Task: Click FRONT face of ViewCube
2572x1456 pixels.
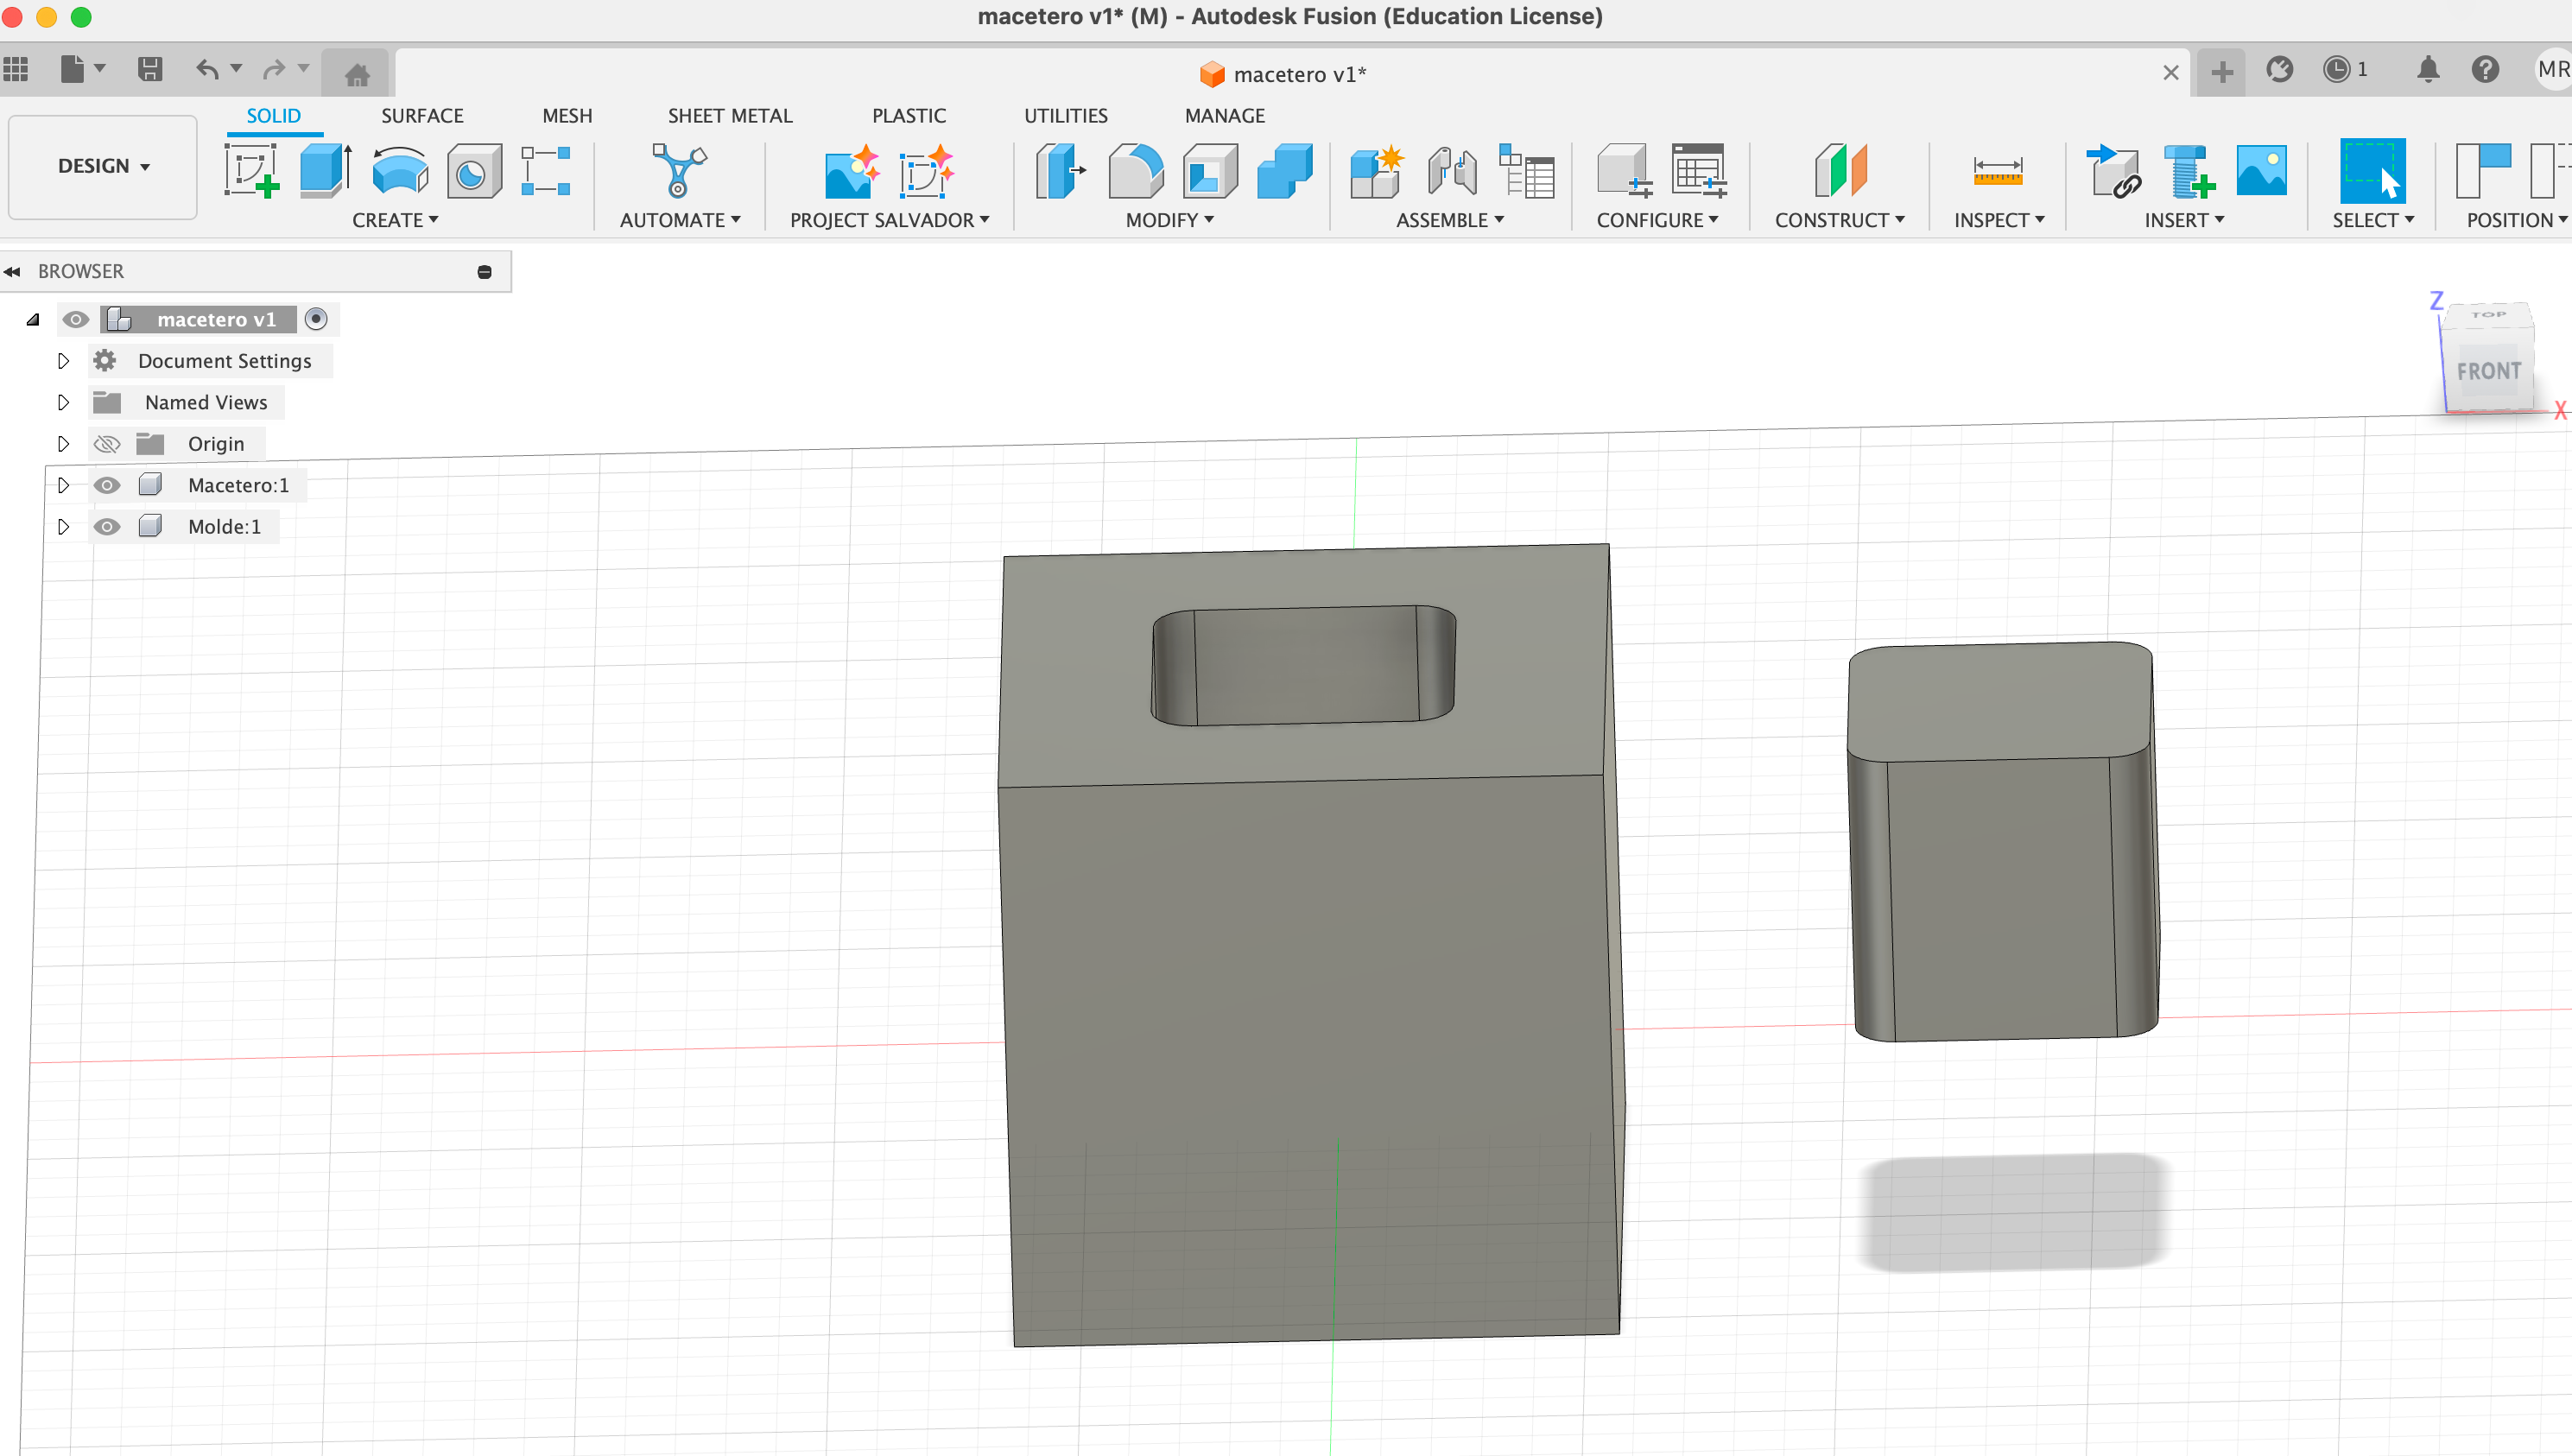Action: coord(2489,371)
